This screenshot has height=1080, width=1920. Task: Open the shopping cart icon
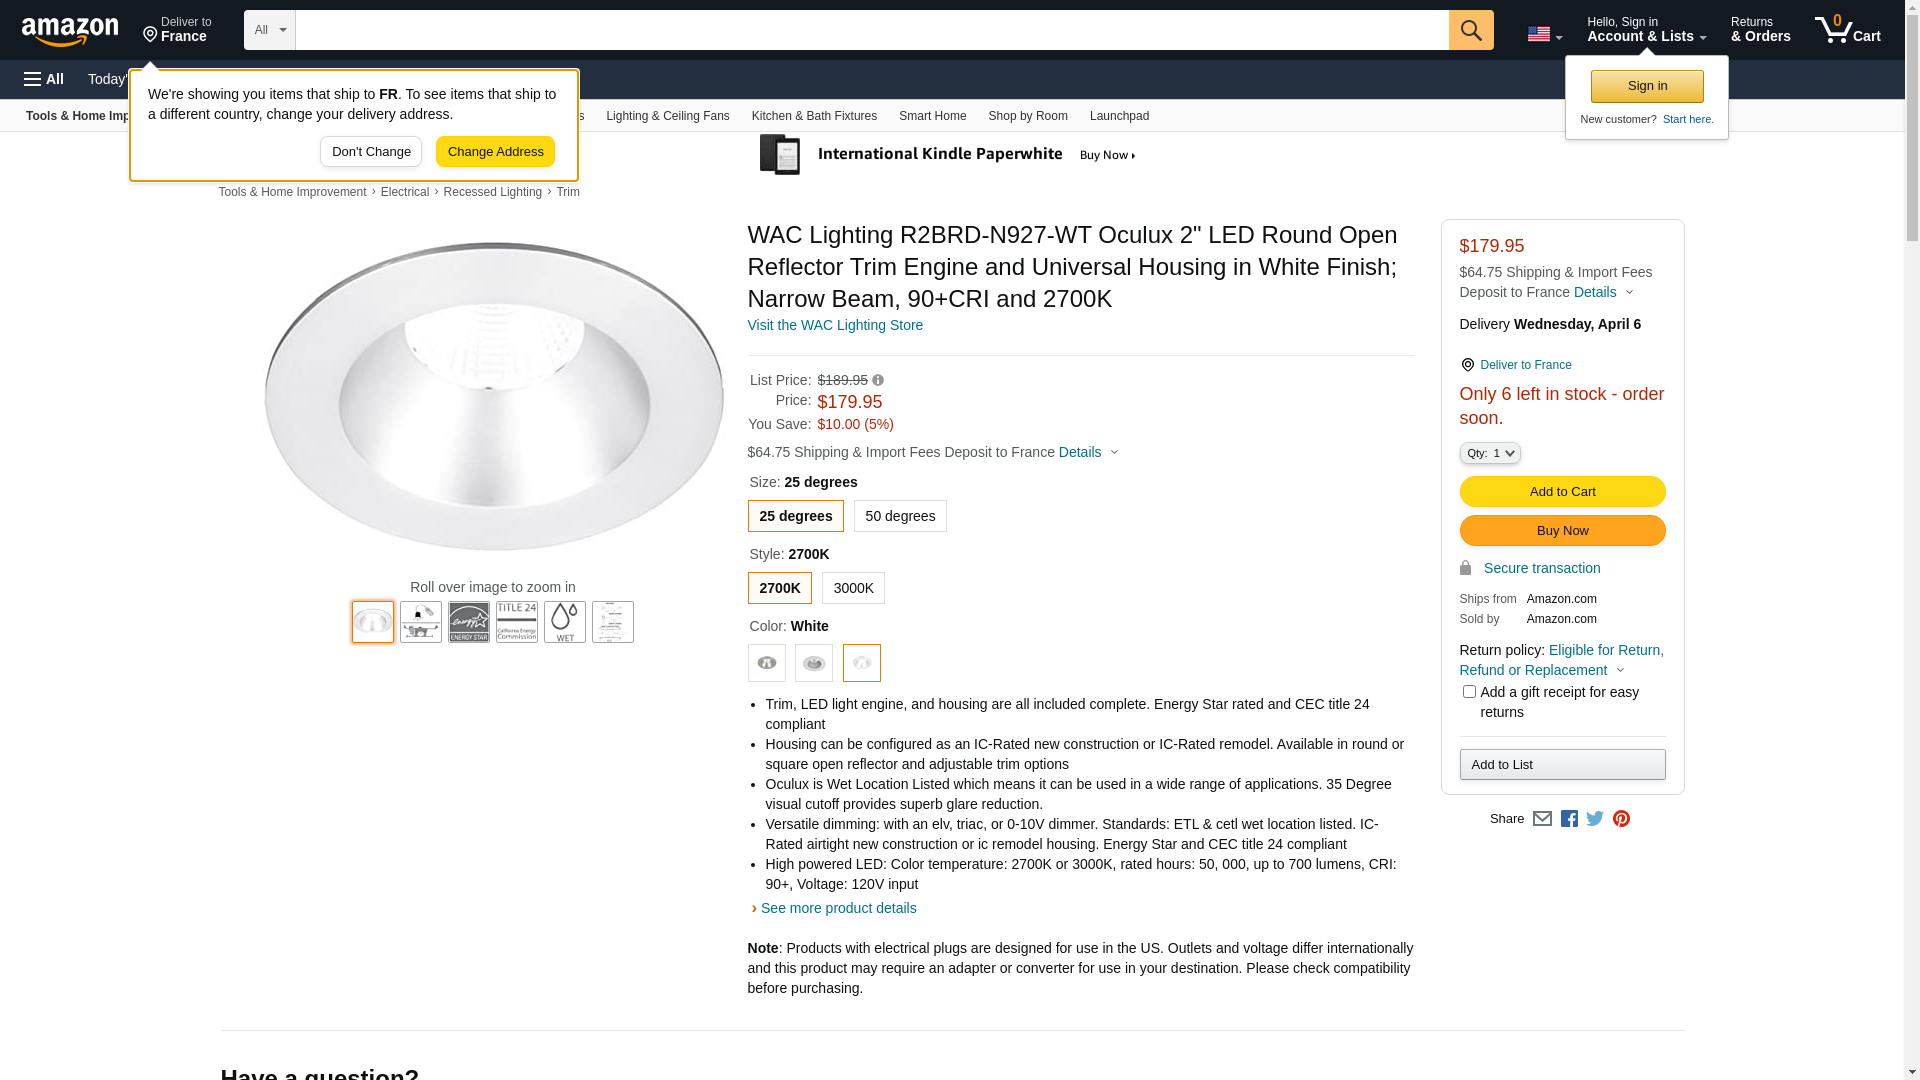coord(1847,30)
